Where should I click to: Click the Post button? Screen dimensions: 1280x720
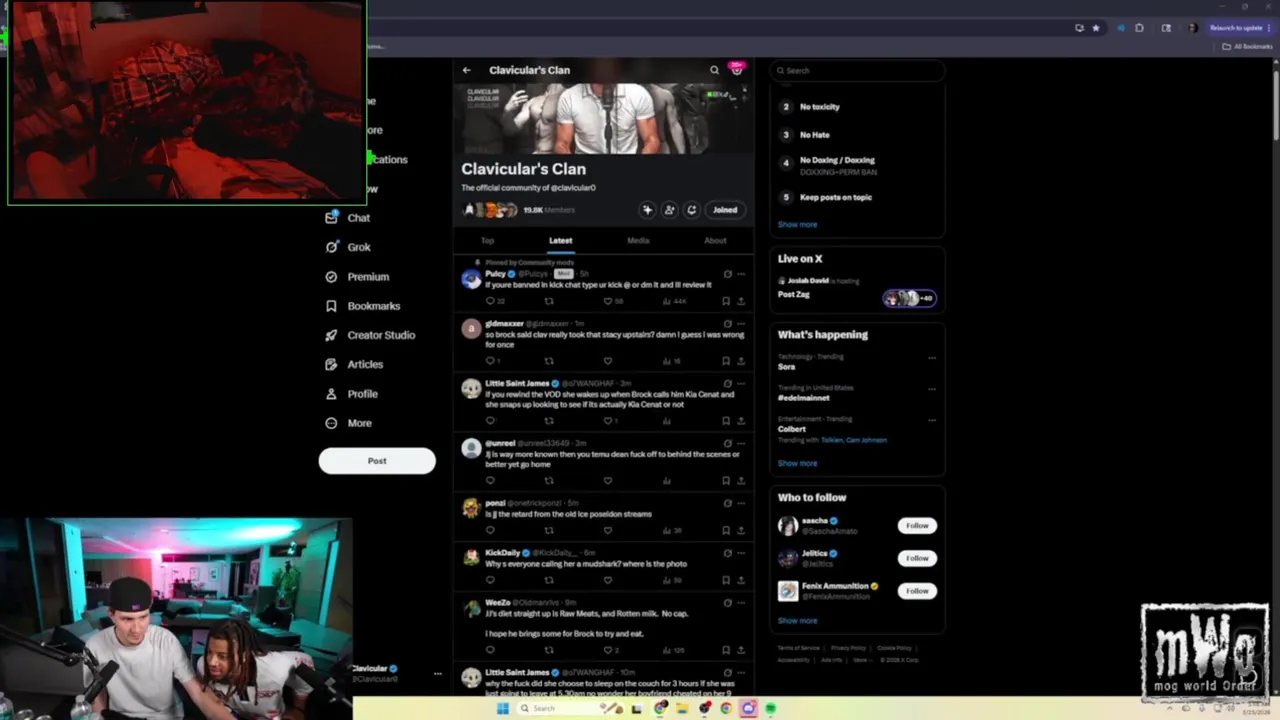point(377,461)
